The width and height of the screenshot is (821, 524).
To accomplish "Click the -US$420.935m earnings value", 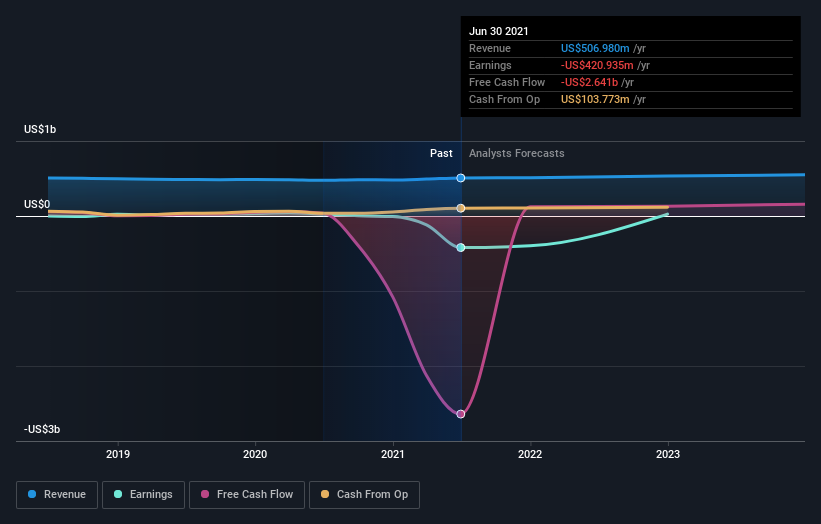I will click(x=597, y=65).
